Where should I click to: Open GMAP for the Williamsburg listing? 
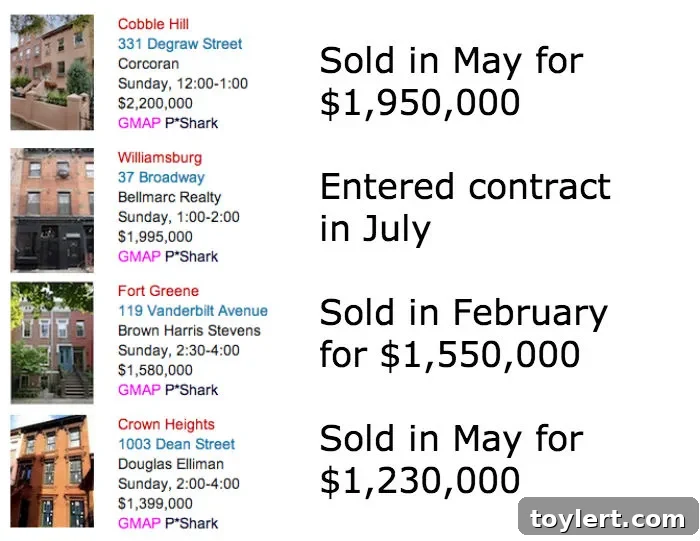tap(139, 256)
